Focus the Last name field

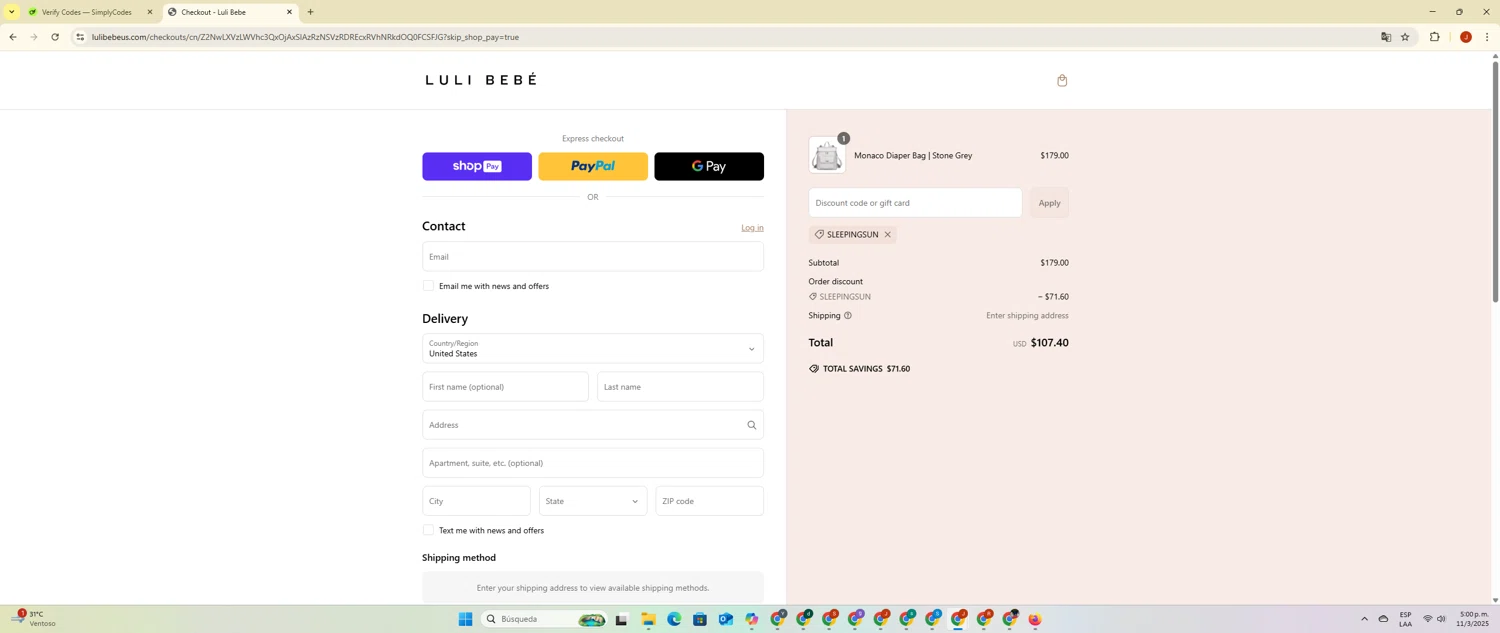click(680, 387)
